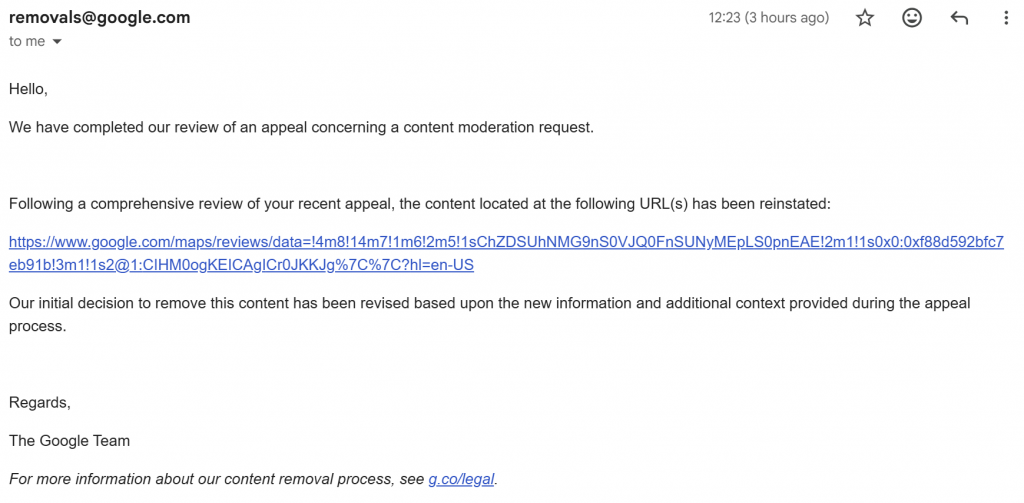Expand recipient details next to 'to me'
The image size is (1024, 503).
click(x=57, y=42)
